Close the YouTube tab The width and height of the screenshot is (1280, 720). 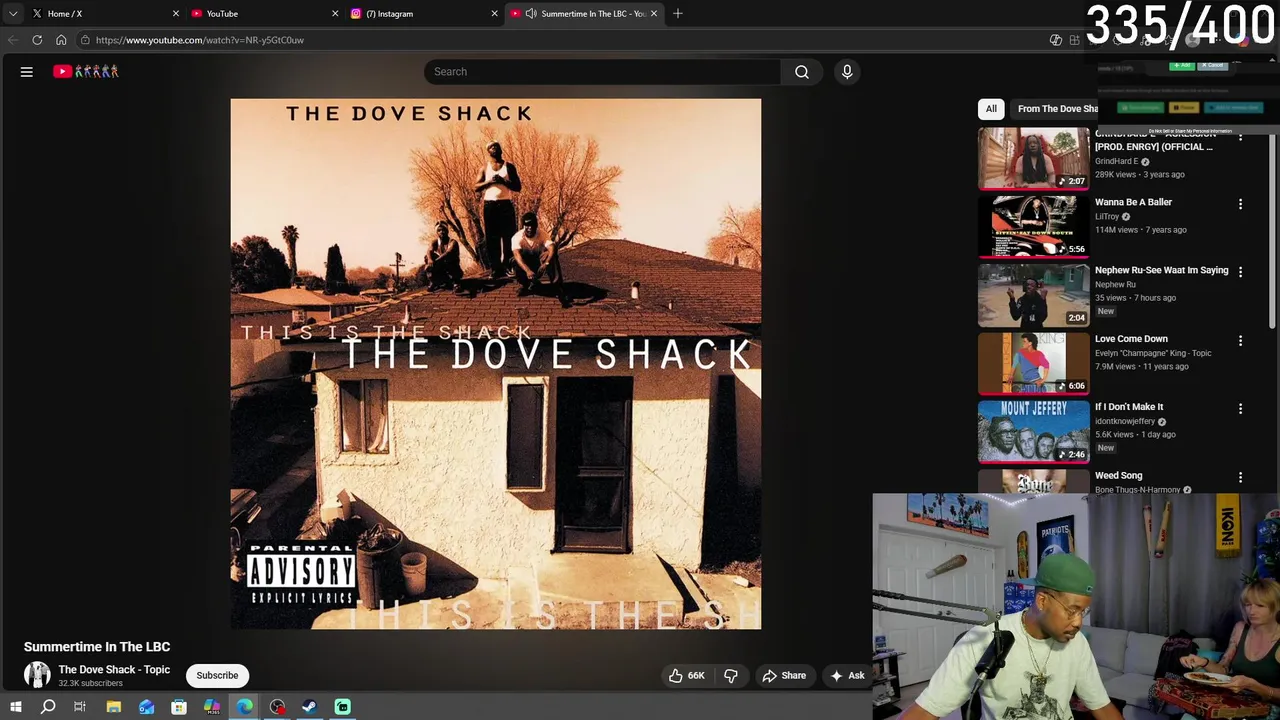pos(335,14)
